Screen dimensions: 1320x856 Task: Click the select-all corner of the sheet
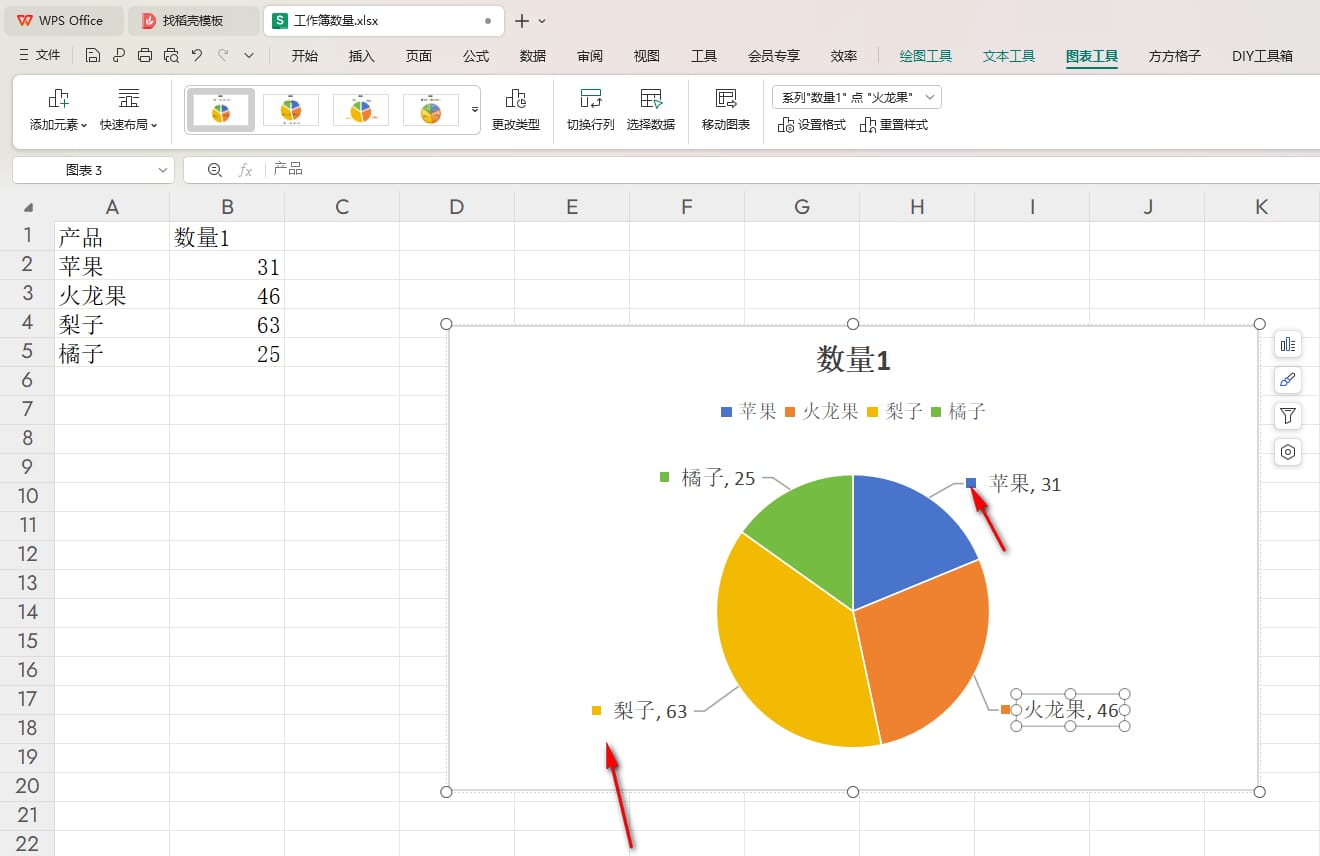point(27,208)
